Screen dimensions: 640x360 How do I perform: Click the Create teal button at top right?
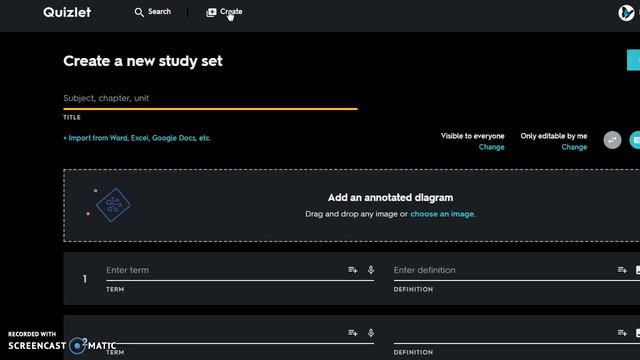633,60
